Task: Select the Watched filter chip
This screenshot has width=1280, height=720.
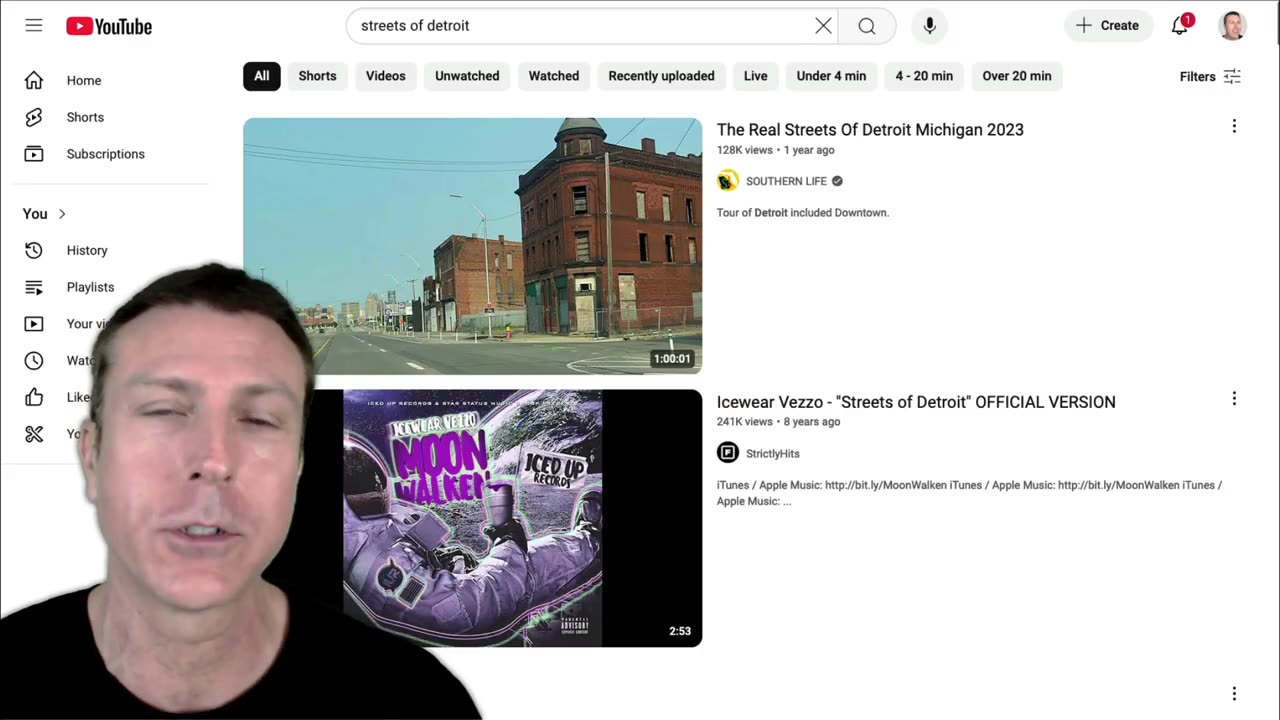Action: 554,76
